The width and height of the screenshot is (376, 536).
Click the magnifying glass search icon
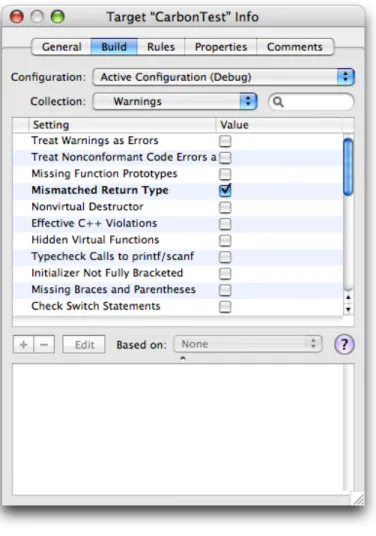click(x=278, y=102)
